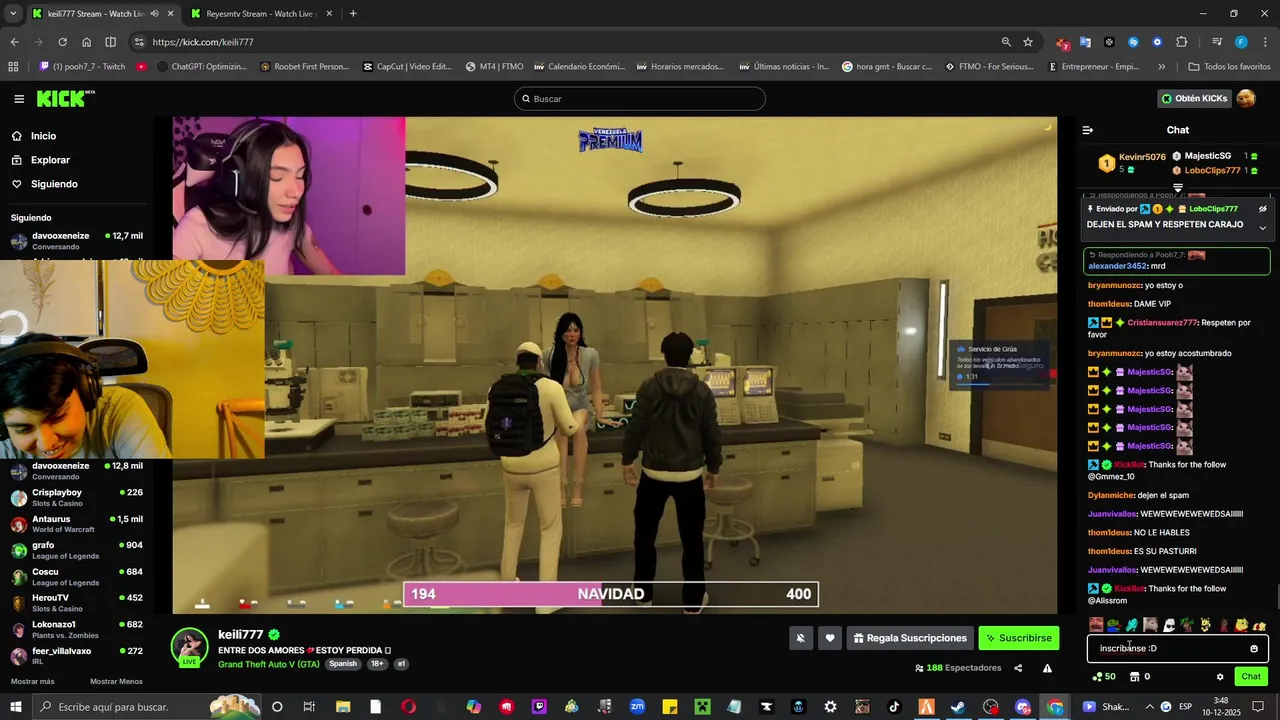Click Mostrar Menos in sidebar
Viewport: 1280px width, 720px height.
(x=116, y=682)
